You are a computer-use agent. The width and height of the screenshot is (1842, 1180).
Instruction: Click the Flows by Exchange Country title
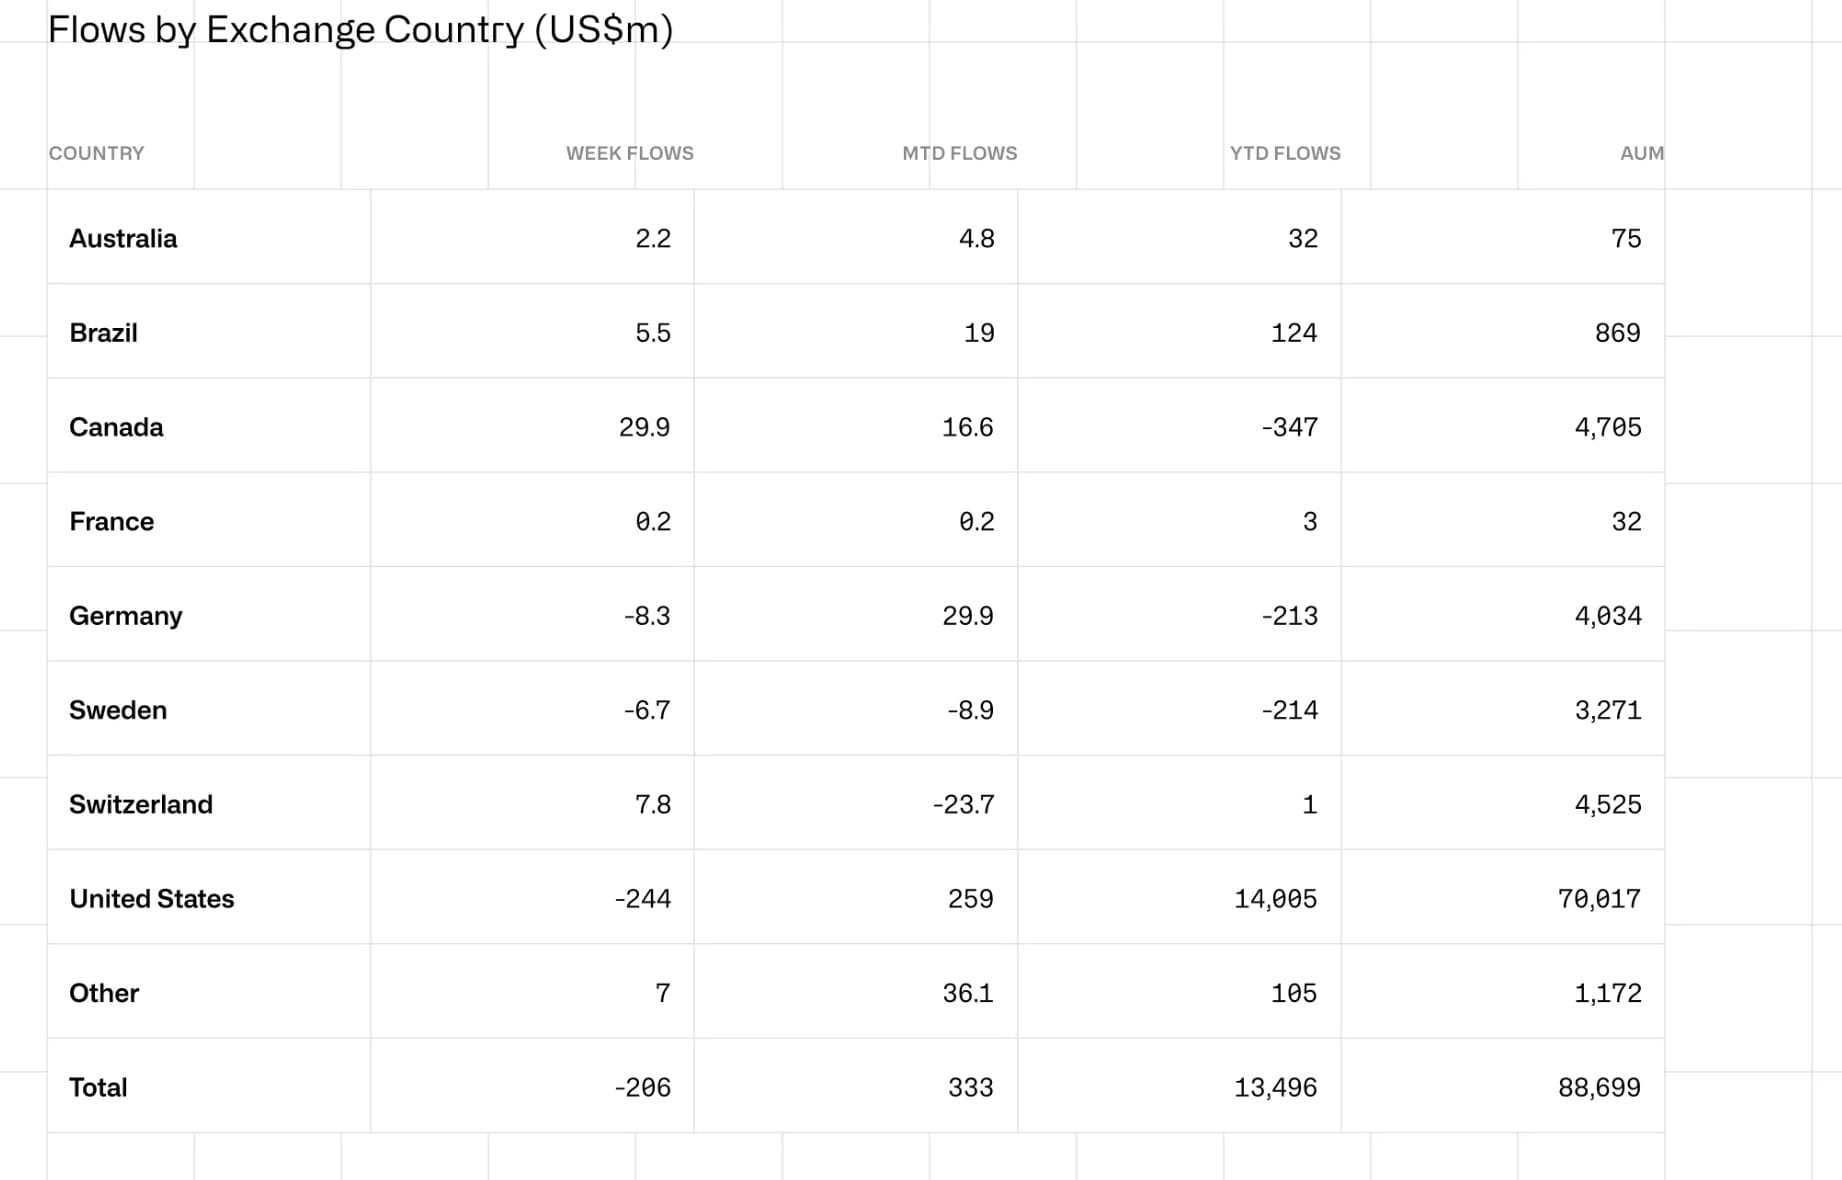click(x=361, y=30)
